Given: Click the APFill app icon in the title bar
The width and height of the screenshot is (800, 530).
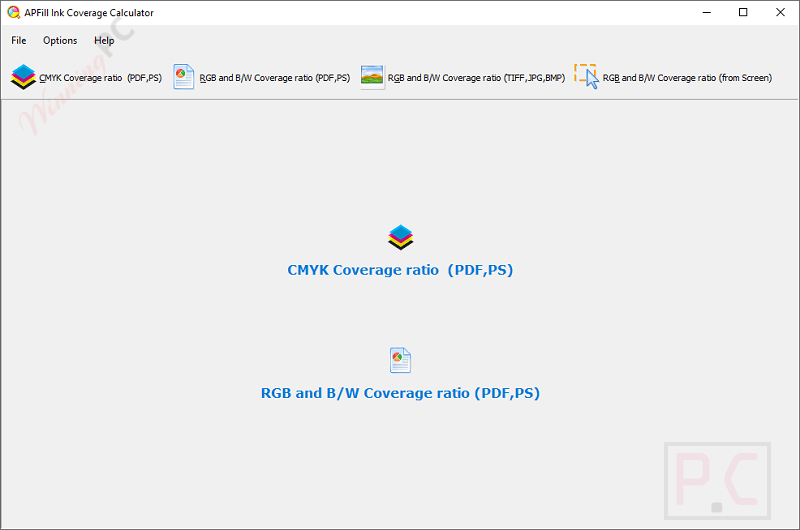Looking at the screenshot, I should (13, 12).
